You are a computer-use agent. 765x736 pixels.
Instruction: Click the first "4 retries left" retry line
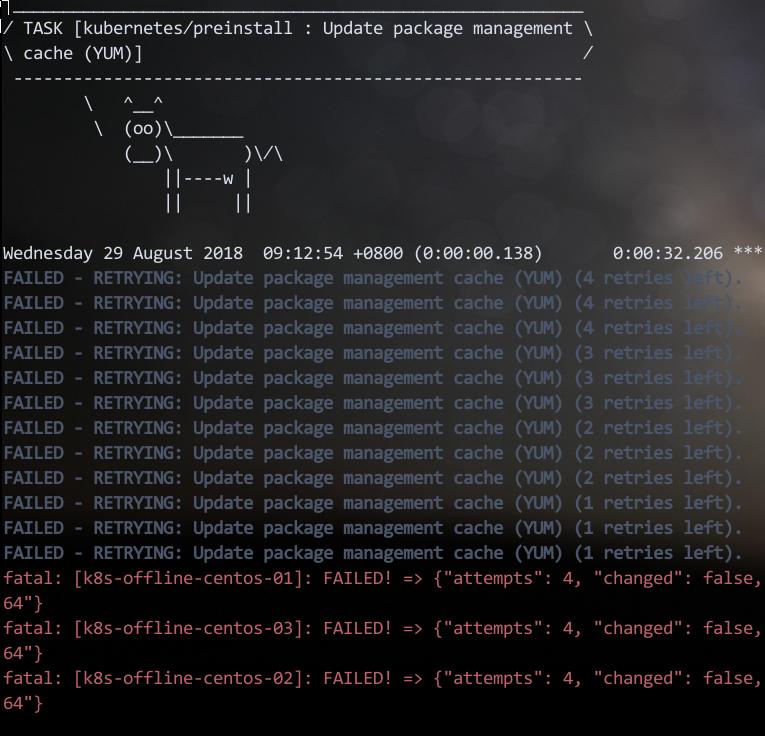[x=372, y=278]
